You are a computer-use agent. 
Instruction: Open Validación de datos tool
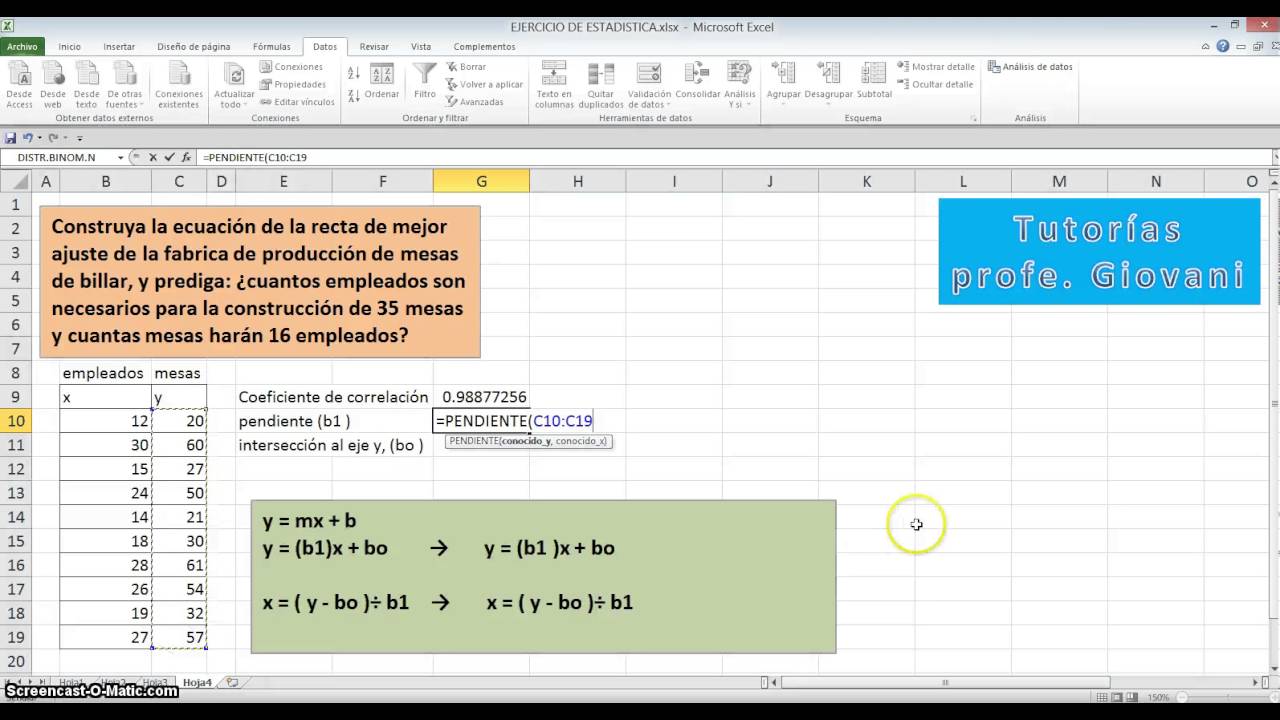click(649, 85)
